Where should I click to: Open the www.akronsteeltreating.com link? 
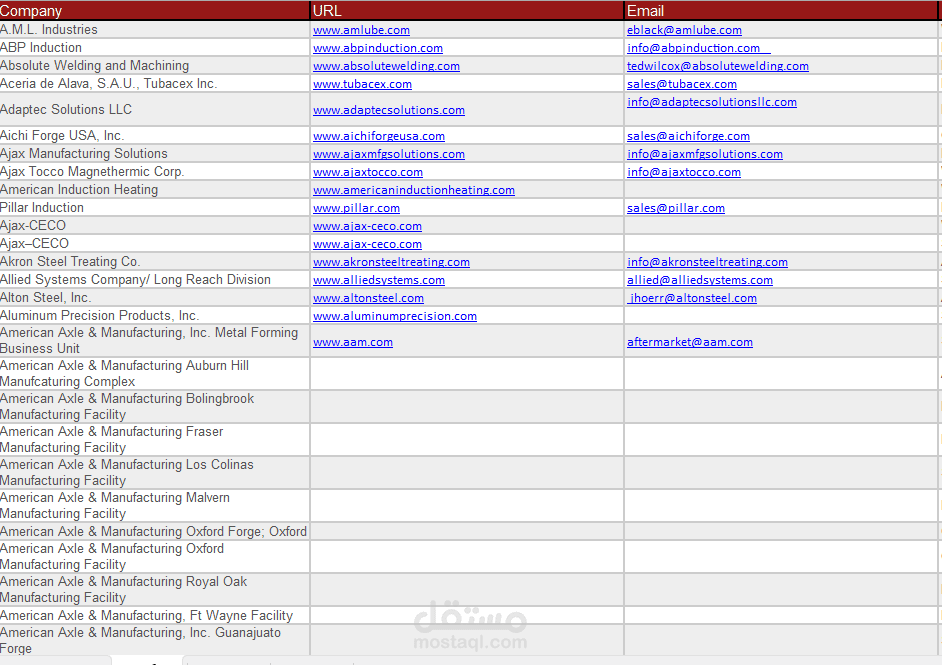click(391, 263)
